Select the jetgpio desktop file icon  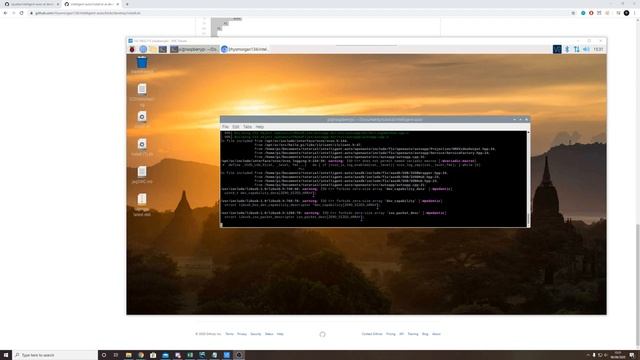click(142, 175)
